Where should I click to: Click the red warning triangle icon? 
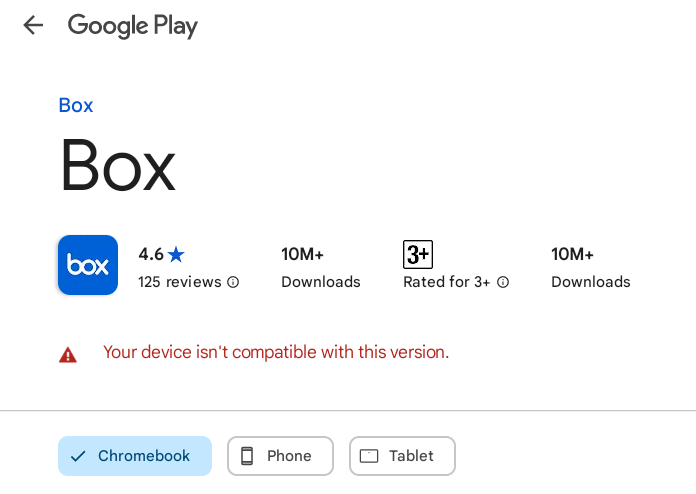68,354
